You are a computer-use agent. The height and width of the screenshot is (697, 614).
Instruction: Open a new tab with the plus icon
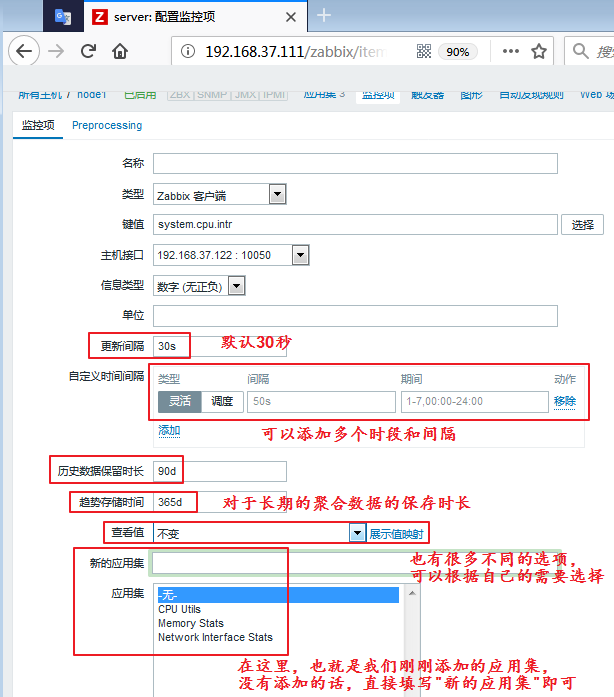[x=323, y=15]
